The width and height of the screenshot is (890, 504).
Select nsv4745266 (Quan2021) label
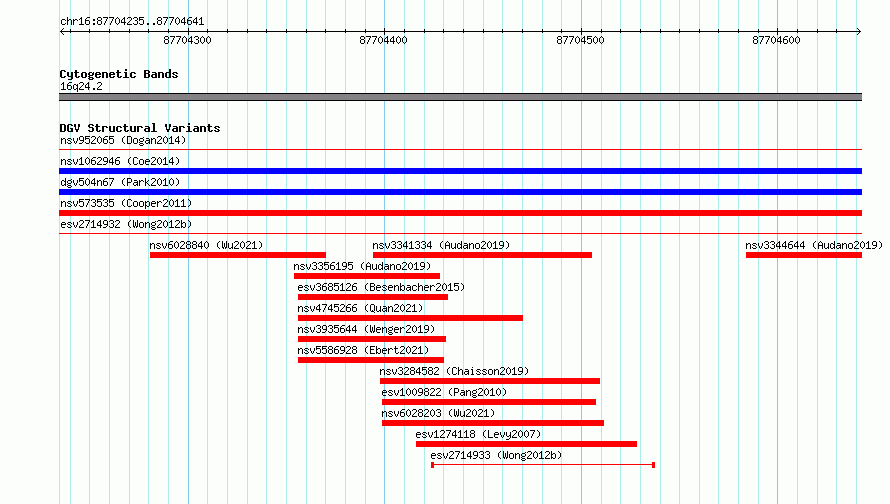click(360, 308)
